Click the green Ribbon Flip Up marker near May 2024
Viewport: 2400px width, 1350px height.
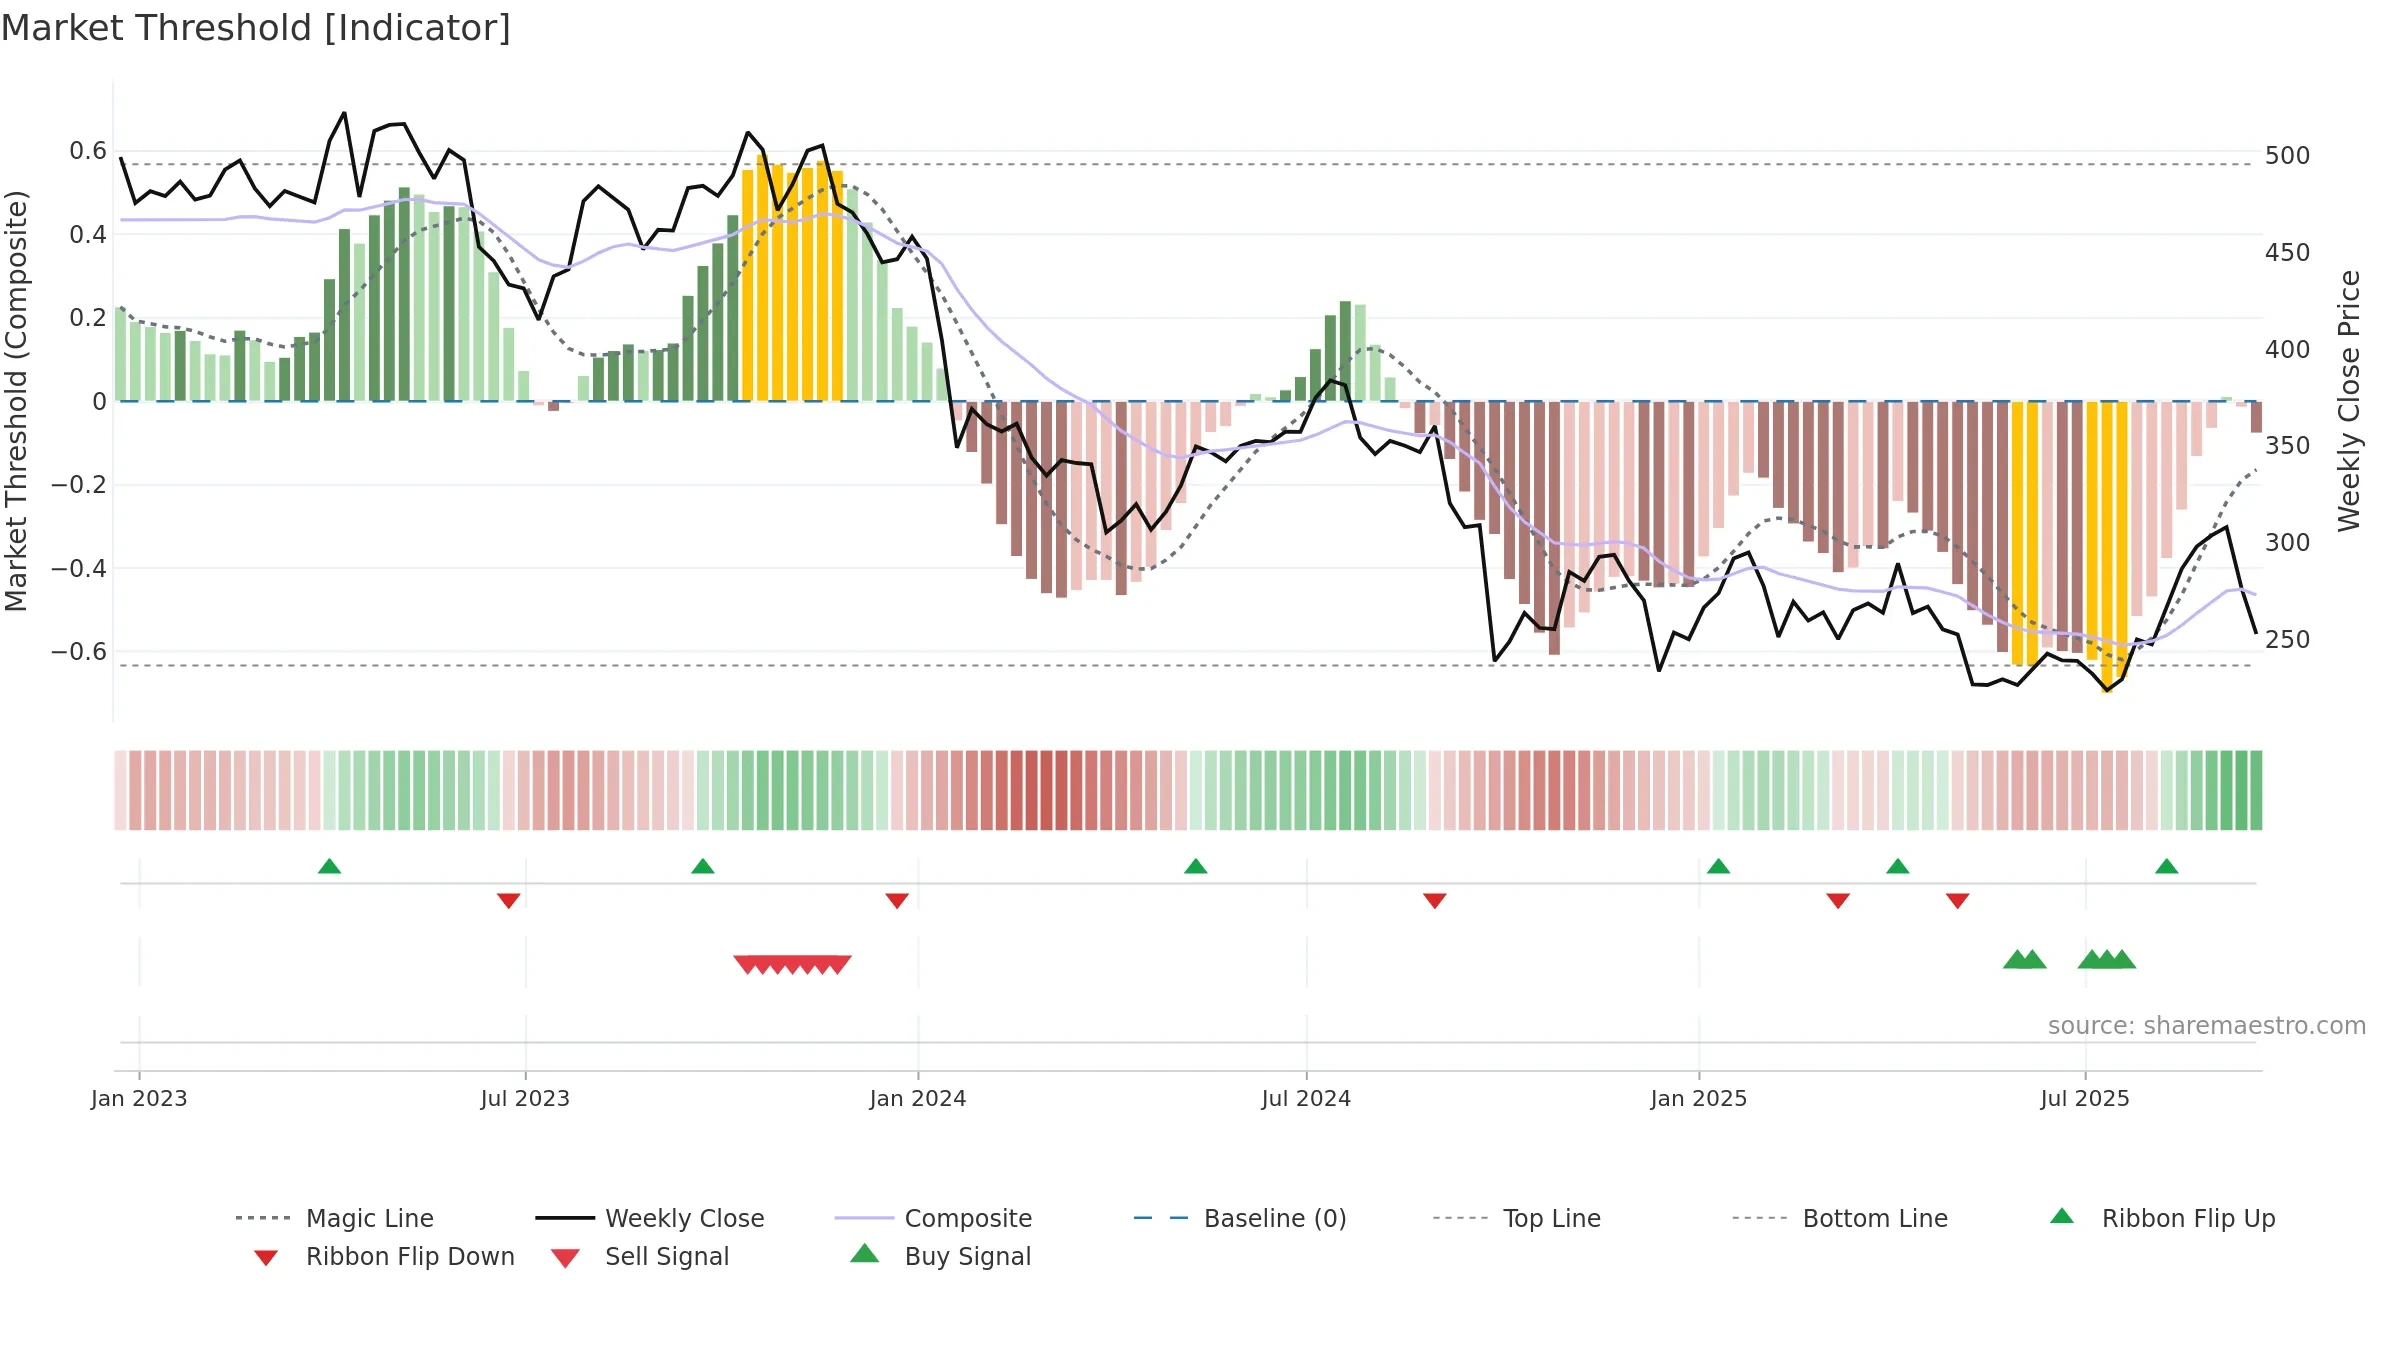[1196, 866]
